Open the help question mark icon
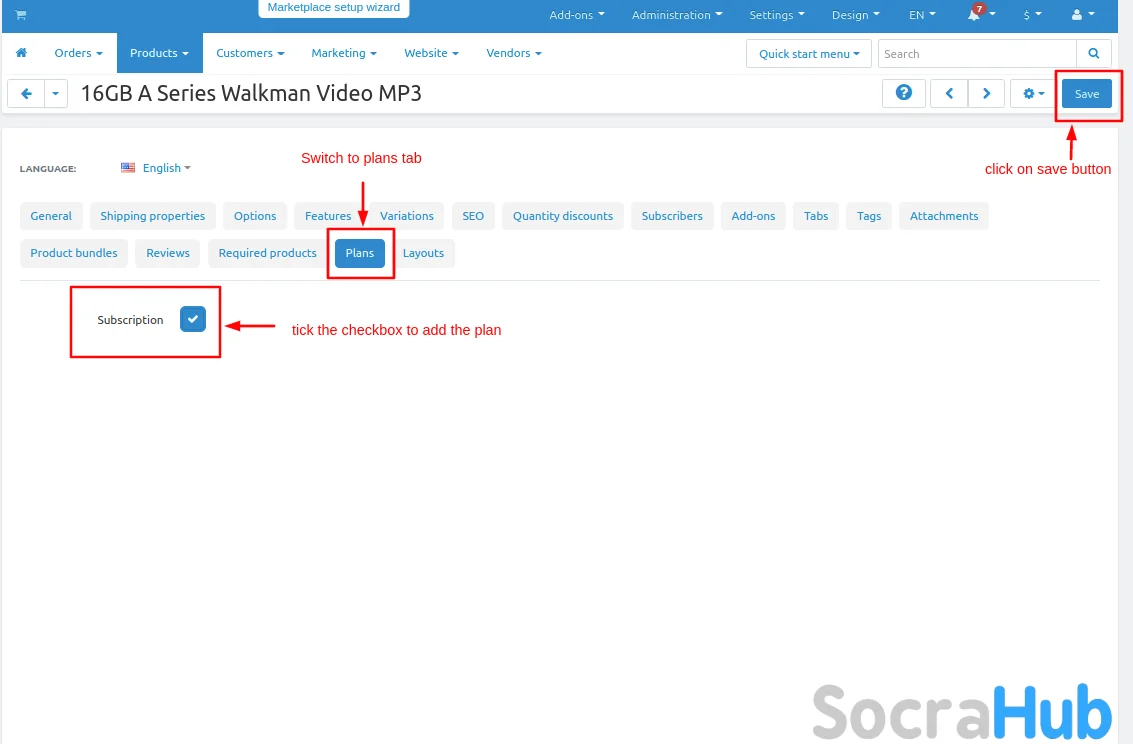 pos(903,93)
